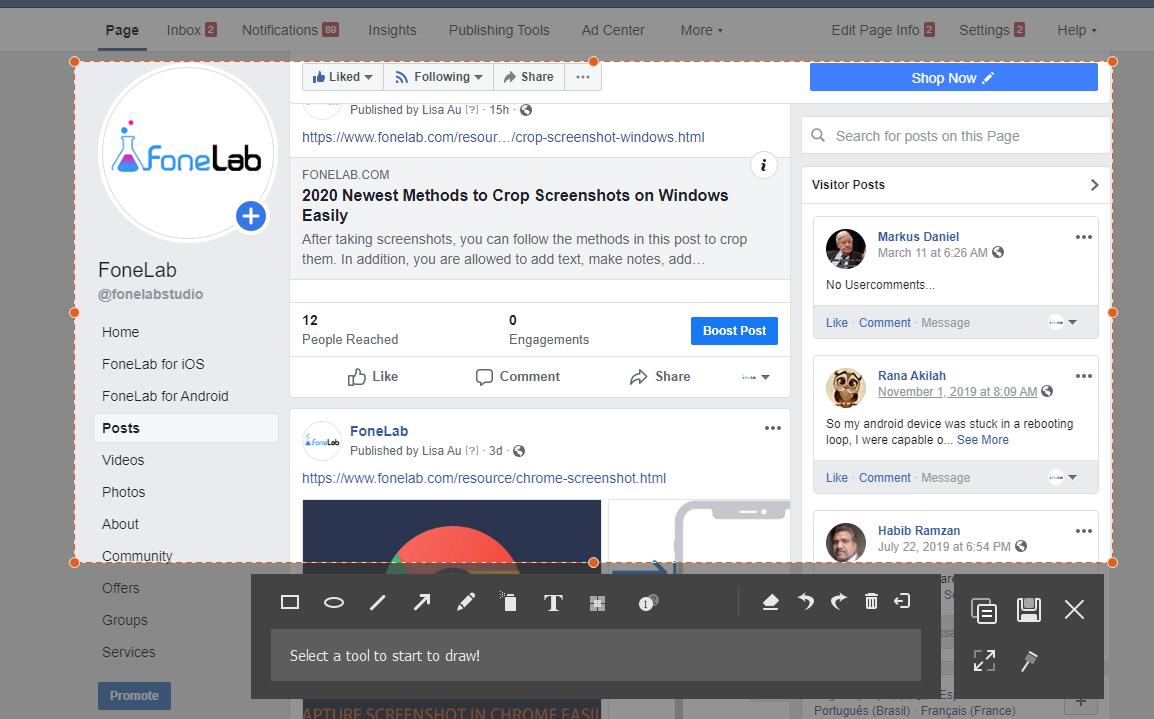The image size is (1154, 719).
Task: Undo the last drawing action
Action: 806,602
